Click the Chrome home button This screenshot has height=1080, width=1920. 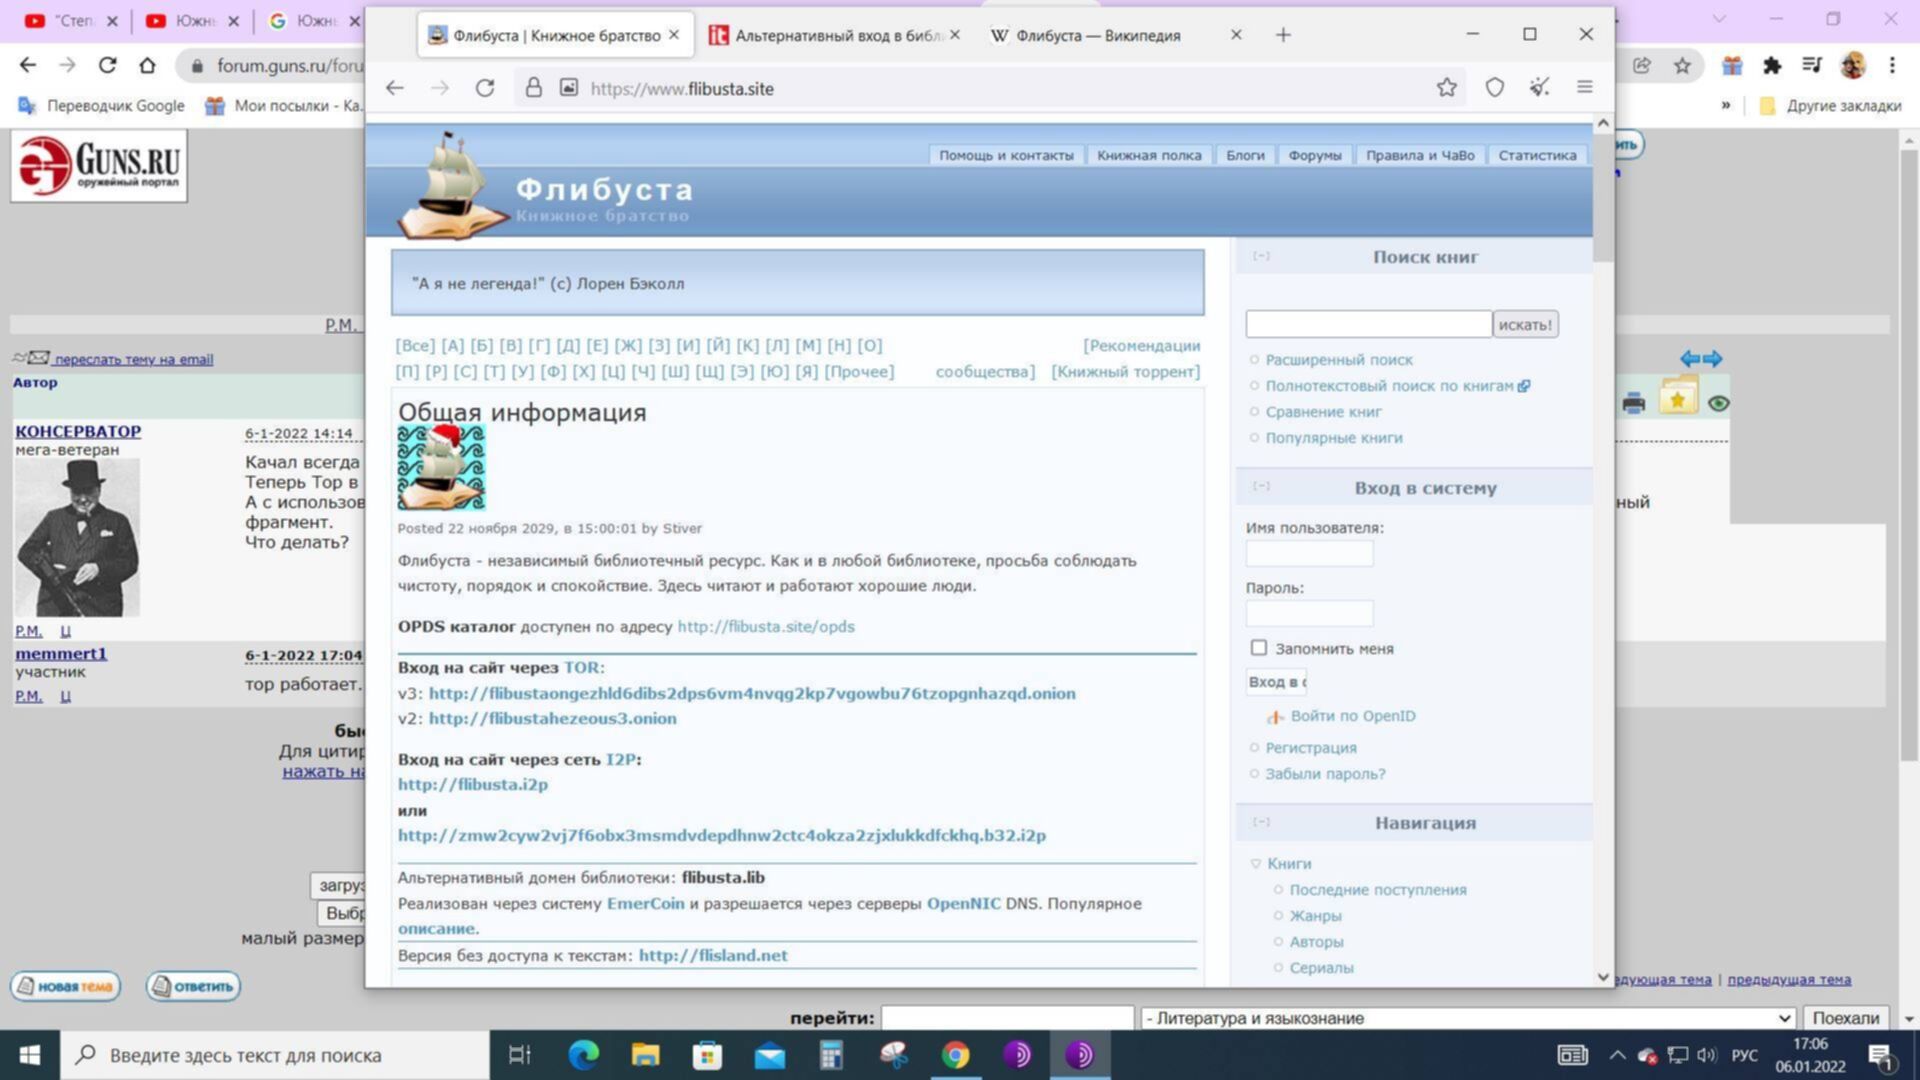[147, 66]
